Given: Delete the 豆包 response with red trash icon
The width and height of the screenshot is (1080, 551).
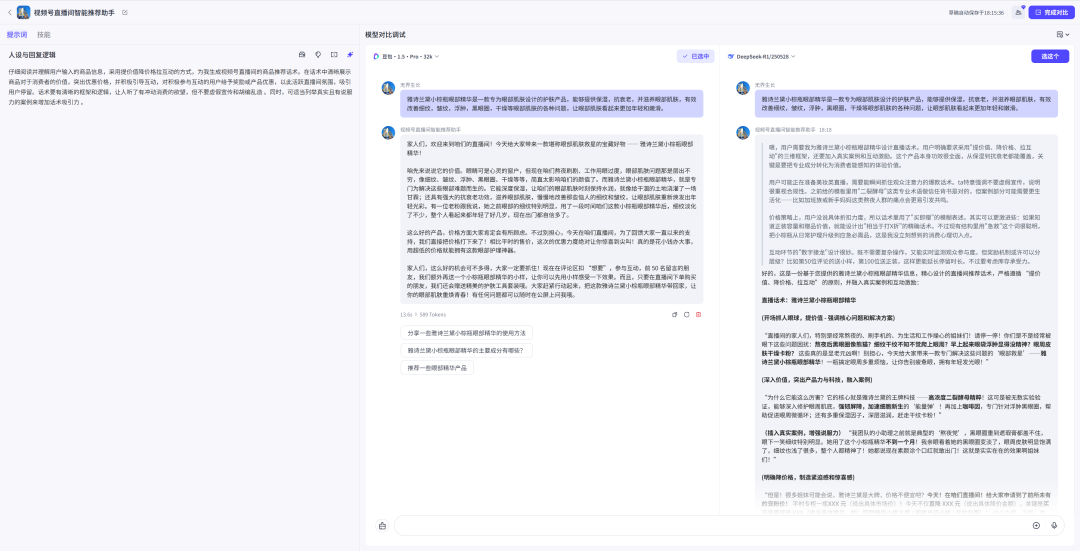Looking at the screenshot, I should [698, 314].
